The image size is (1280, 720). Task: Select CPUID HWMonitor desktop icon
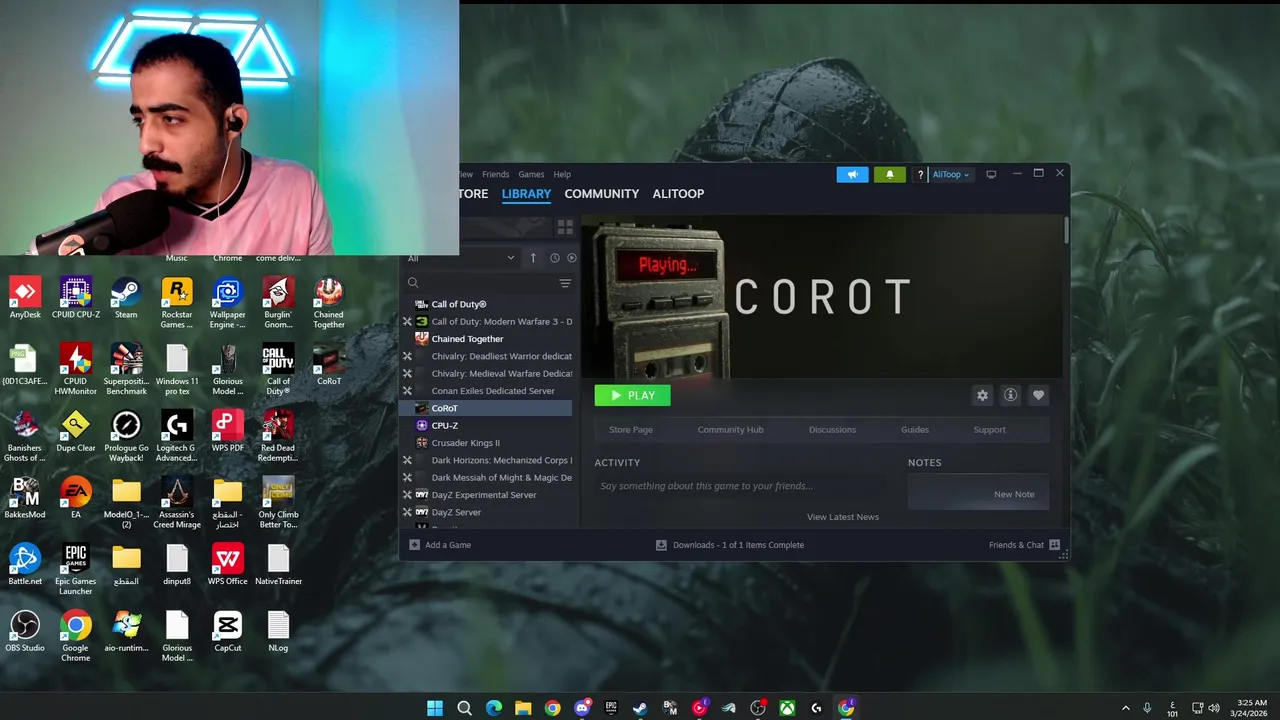(75, 370)
